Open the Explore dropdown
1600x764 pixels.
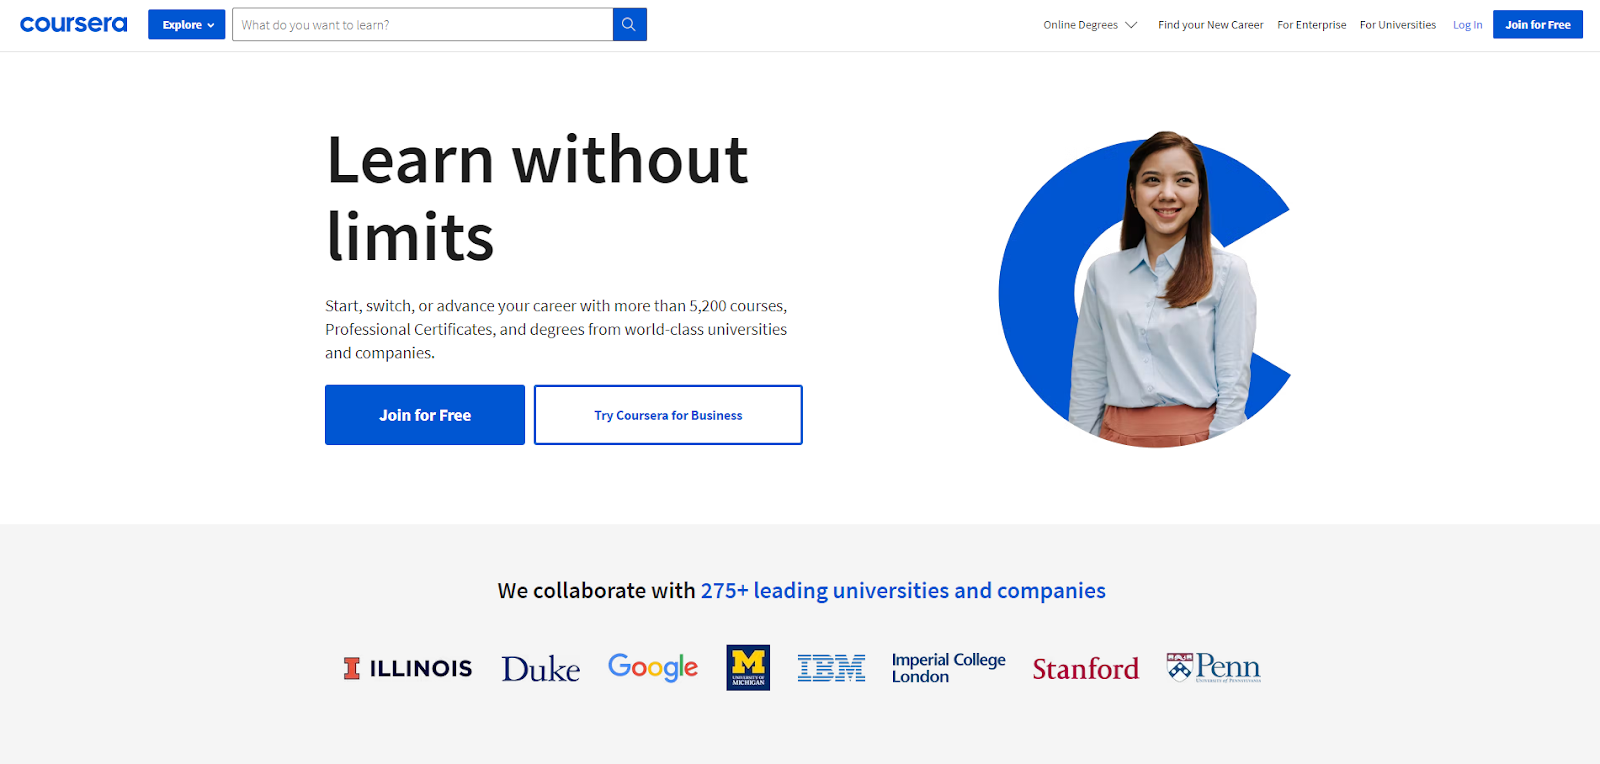tap(187, 24)
